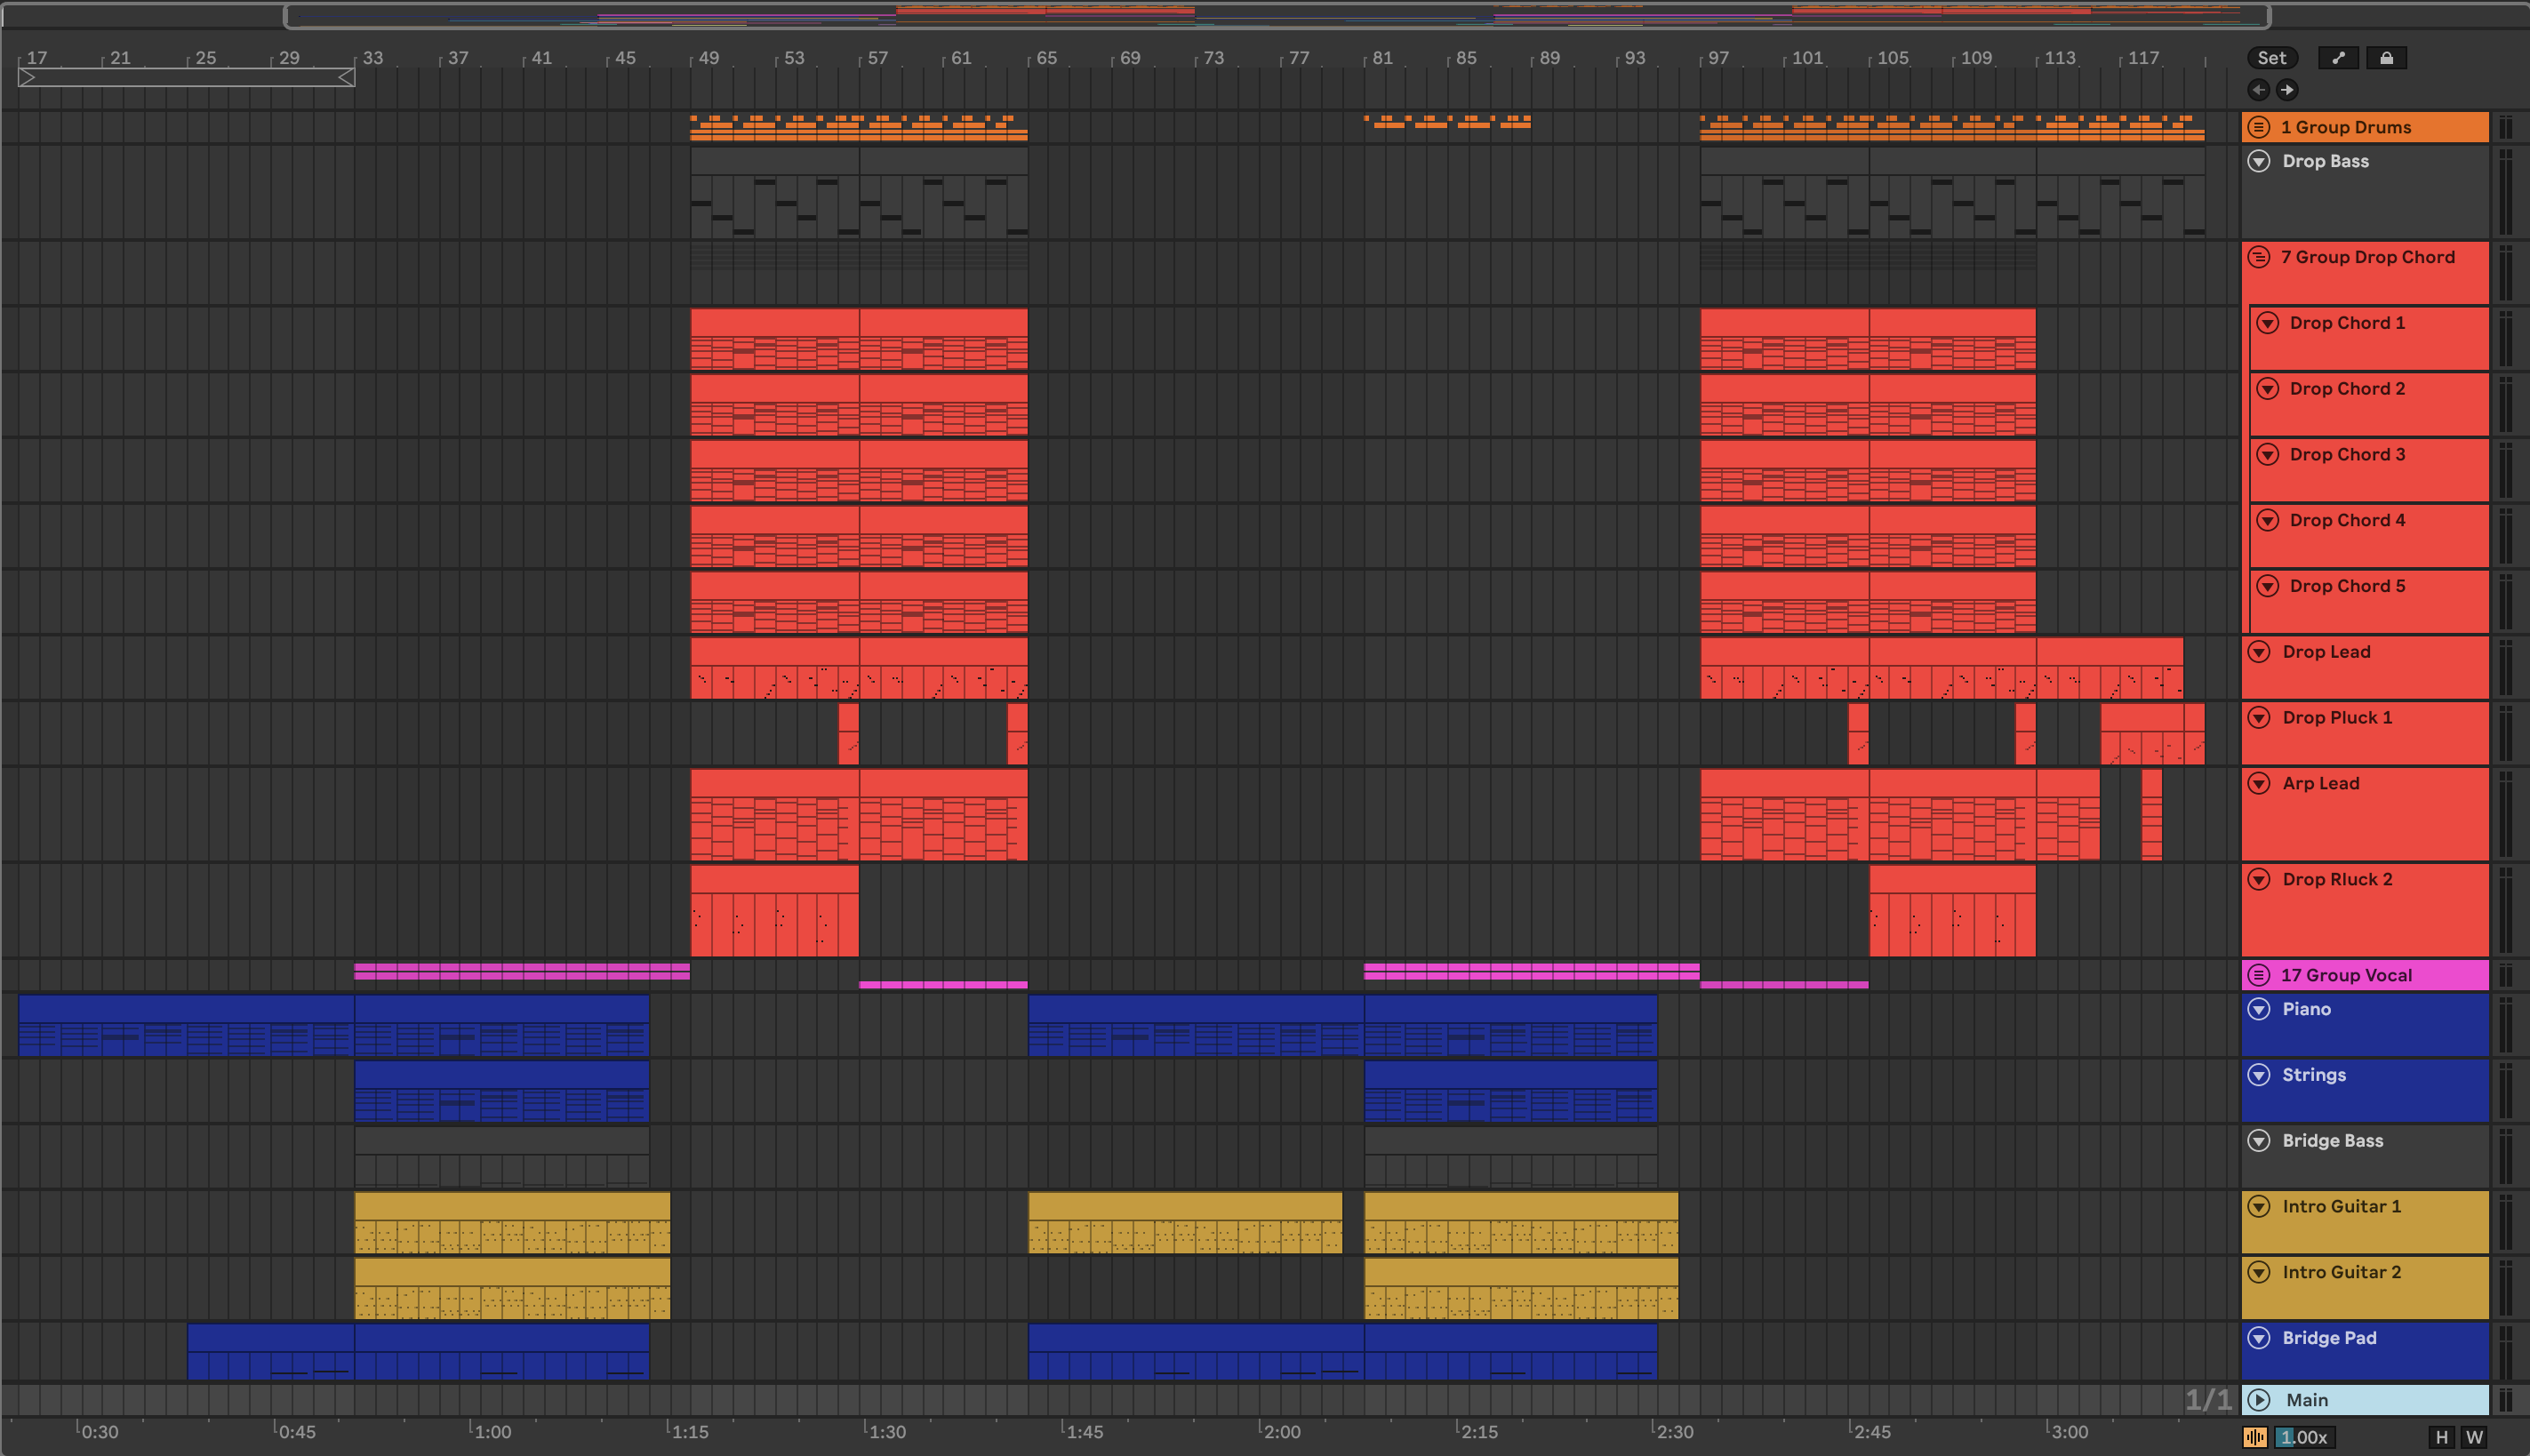The width and height of the screenshot is (2530, 1456).
Task: Click the 1 Group Drums group icon
Action: [2259, 127]
